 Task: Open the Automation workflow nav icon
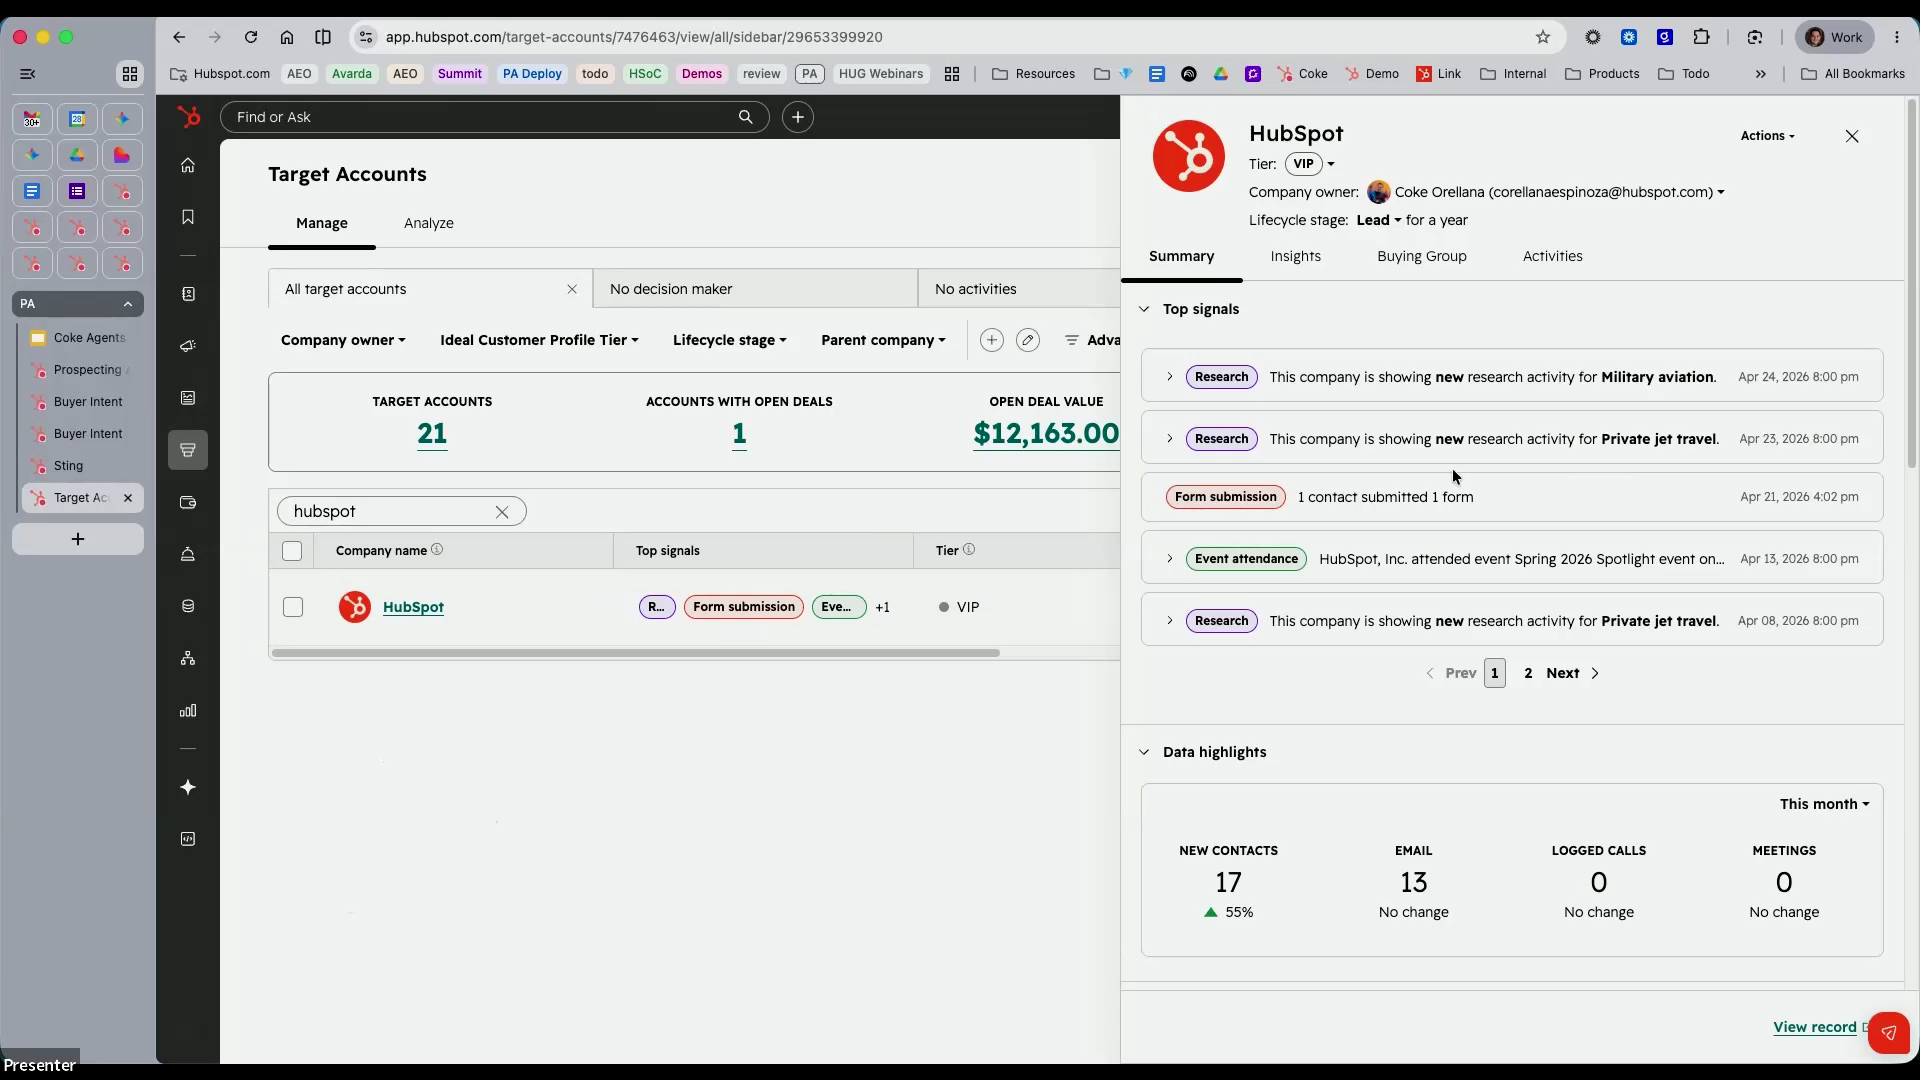tap(188, 658)
